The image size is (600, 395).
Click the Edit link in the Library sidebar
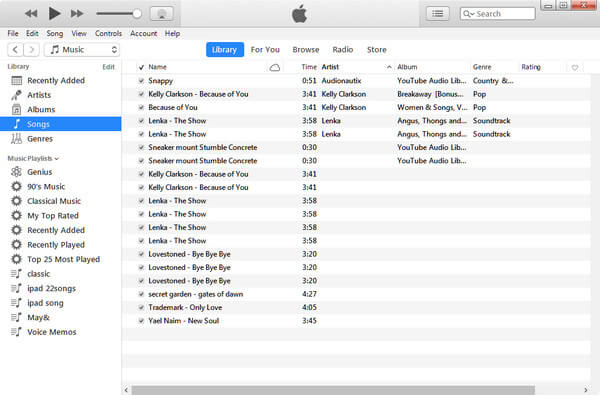coord(108,67)
